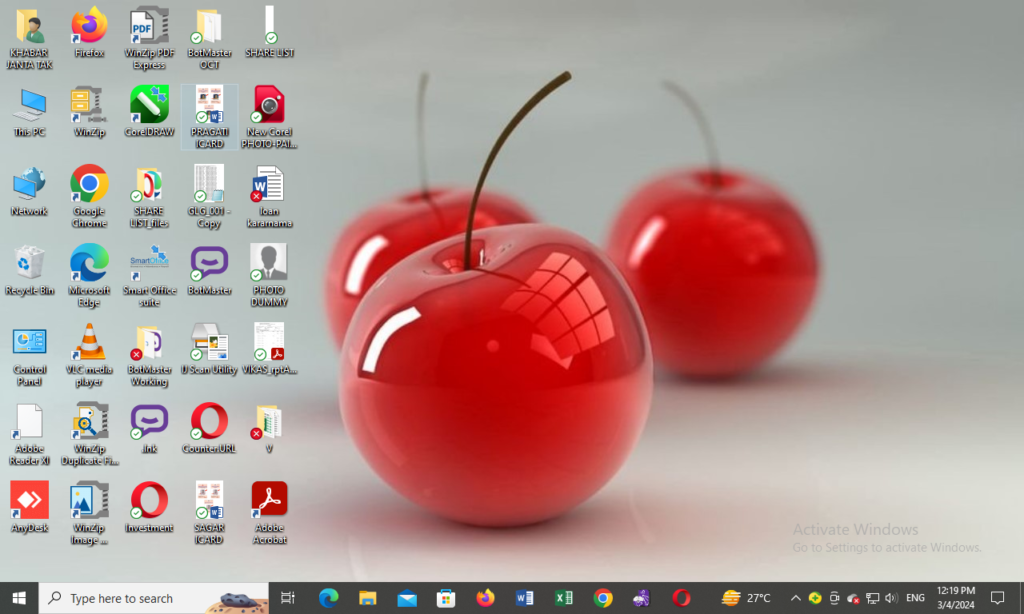Click the Excel icon in the taskbar
This screenshot has width=1024, height=614.
click(x=564, y=598)
